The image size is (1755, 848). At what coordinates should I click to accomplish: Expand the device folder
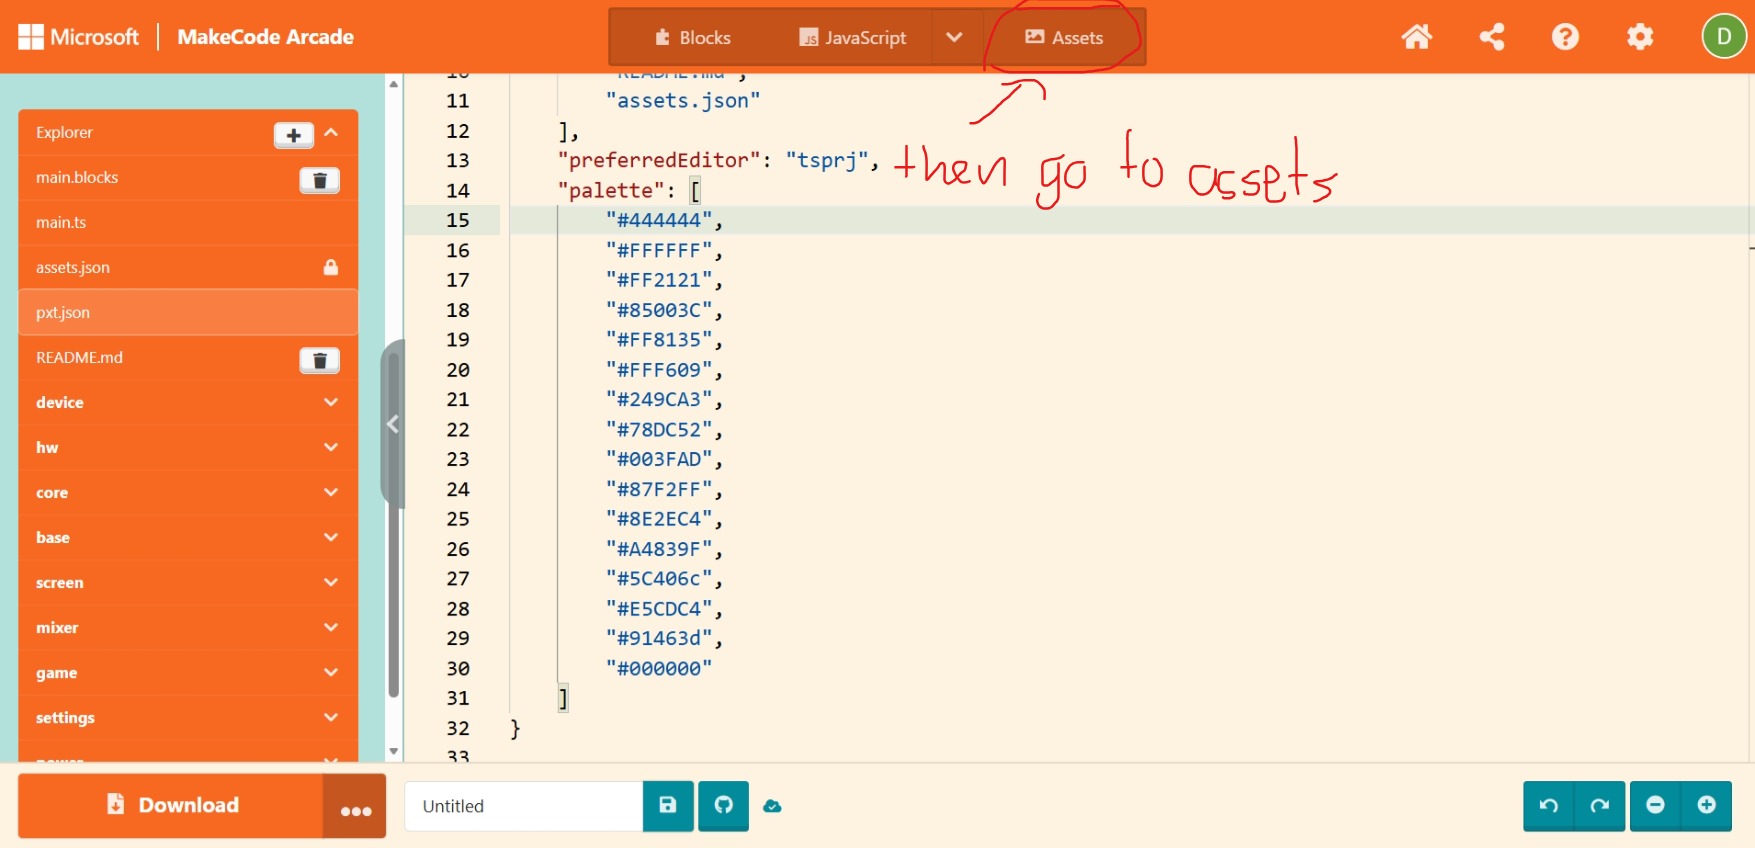pyautogui.click(x=331, y=402)
